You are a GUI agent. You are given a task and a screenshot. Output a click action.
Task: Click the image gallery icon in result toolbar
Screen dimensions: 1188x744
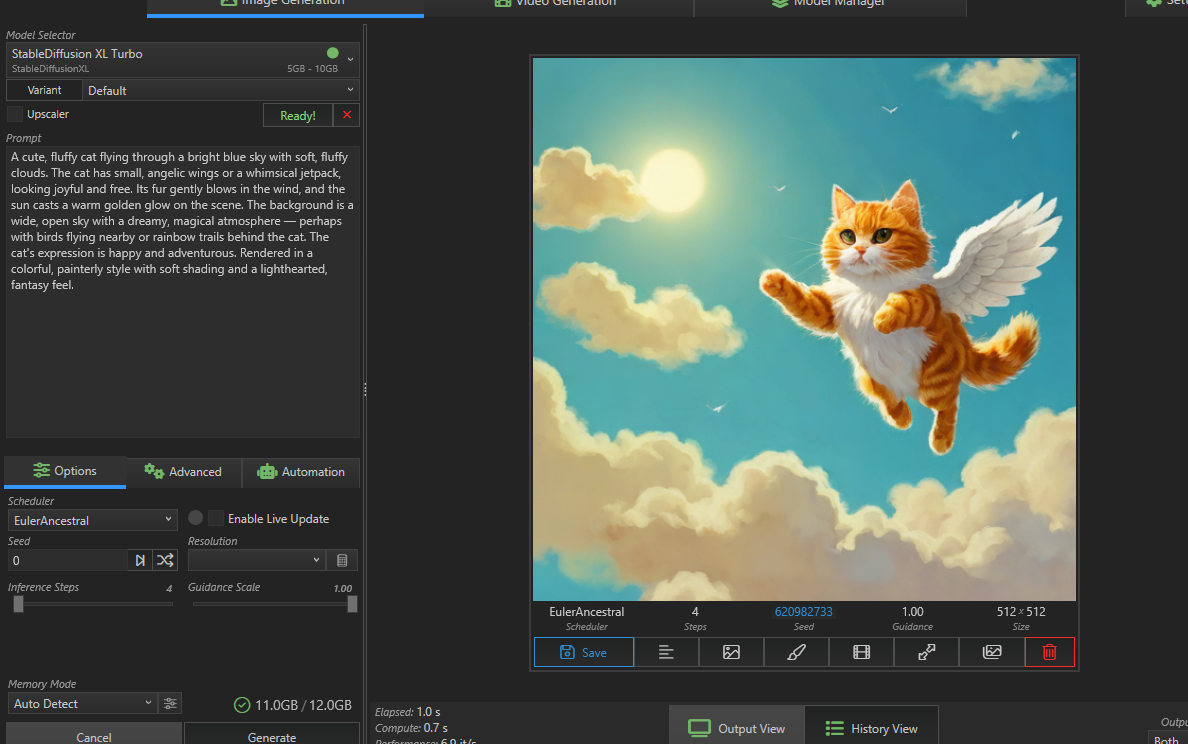click(992, 652)
